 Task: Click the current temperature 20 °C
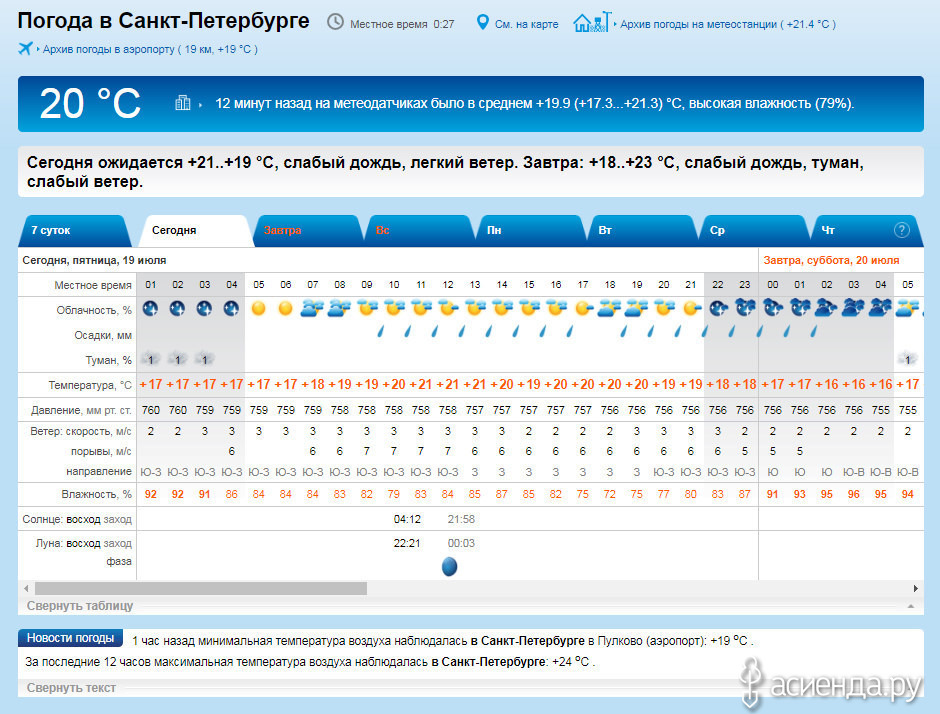(91, 104)
